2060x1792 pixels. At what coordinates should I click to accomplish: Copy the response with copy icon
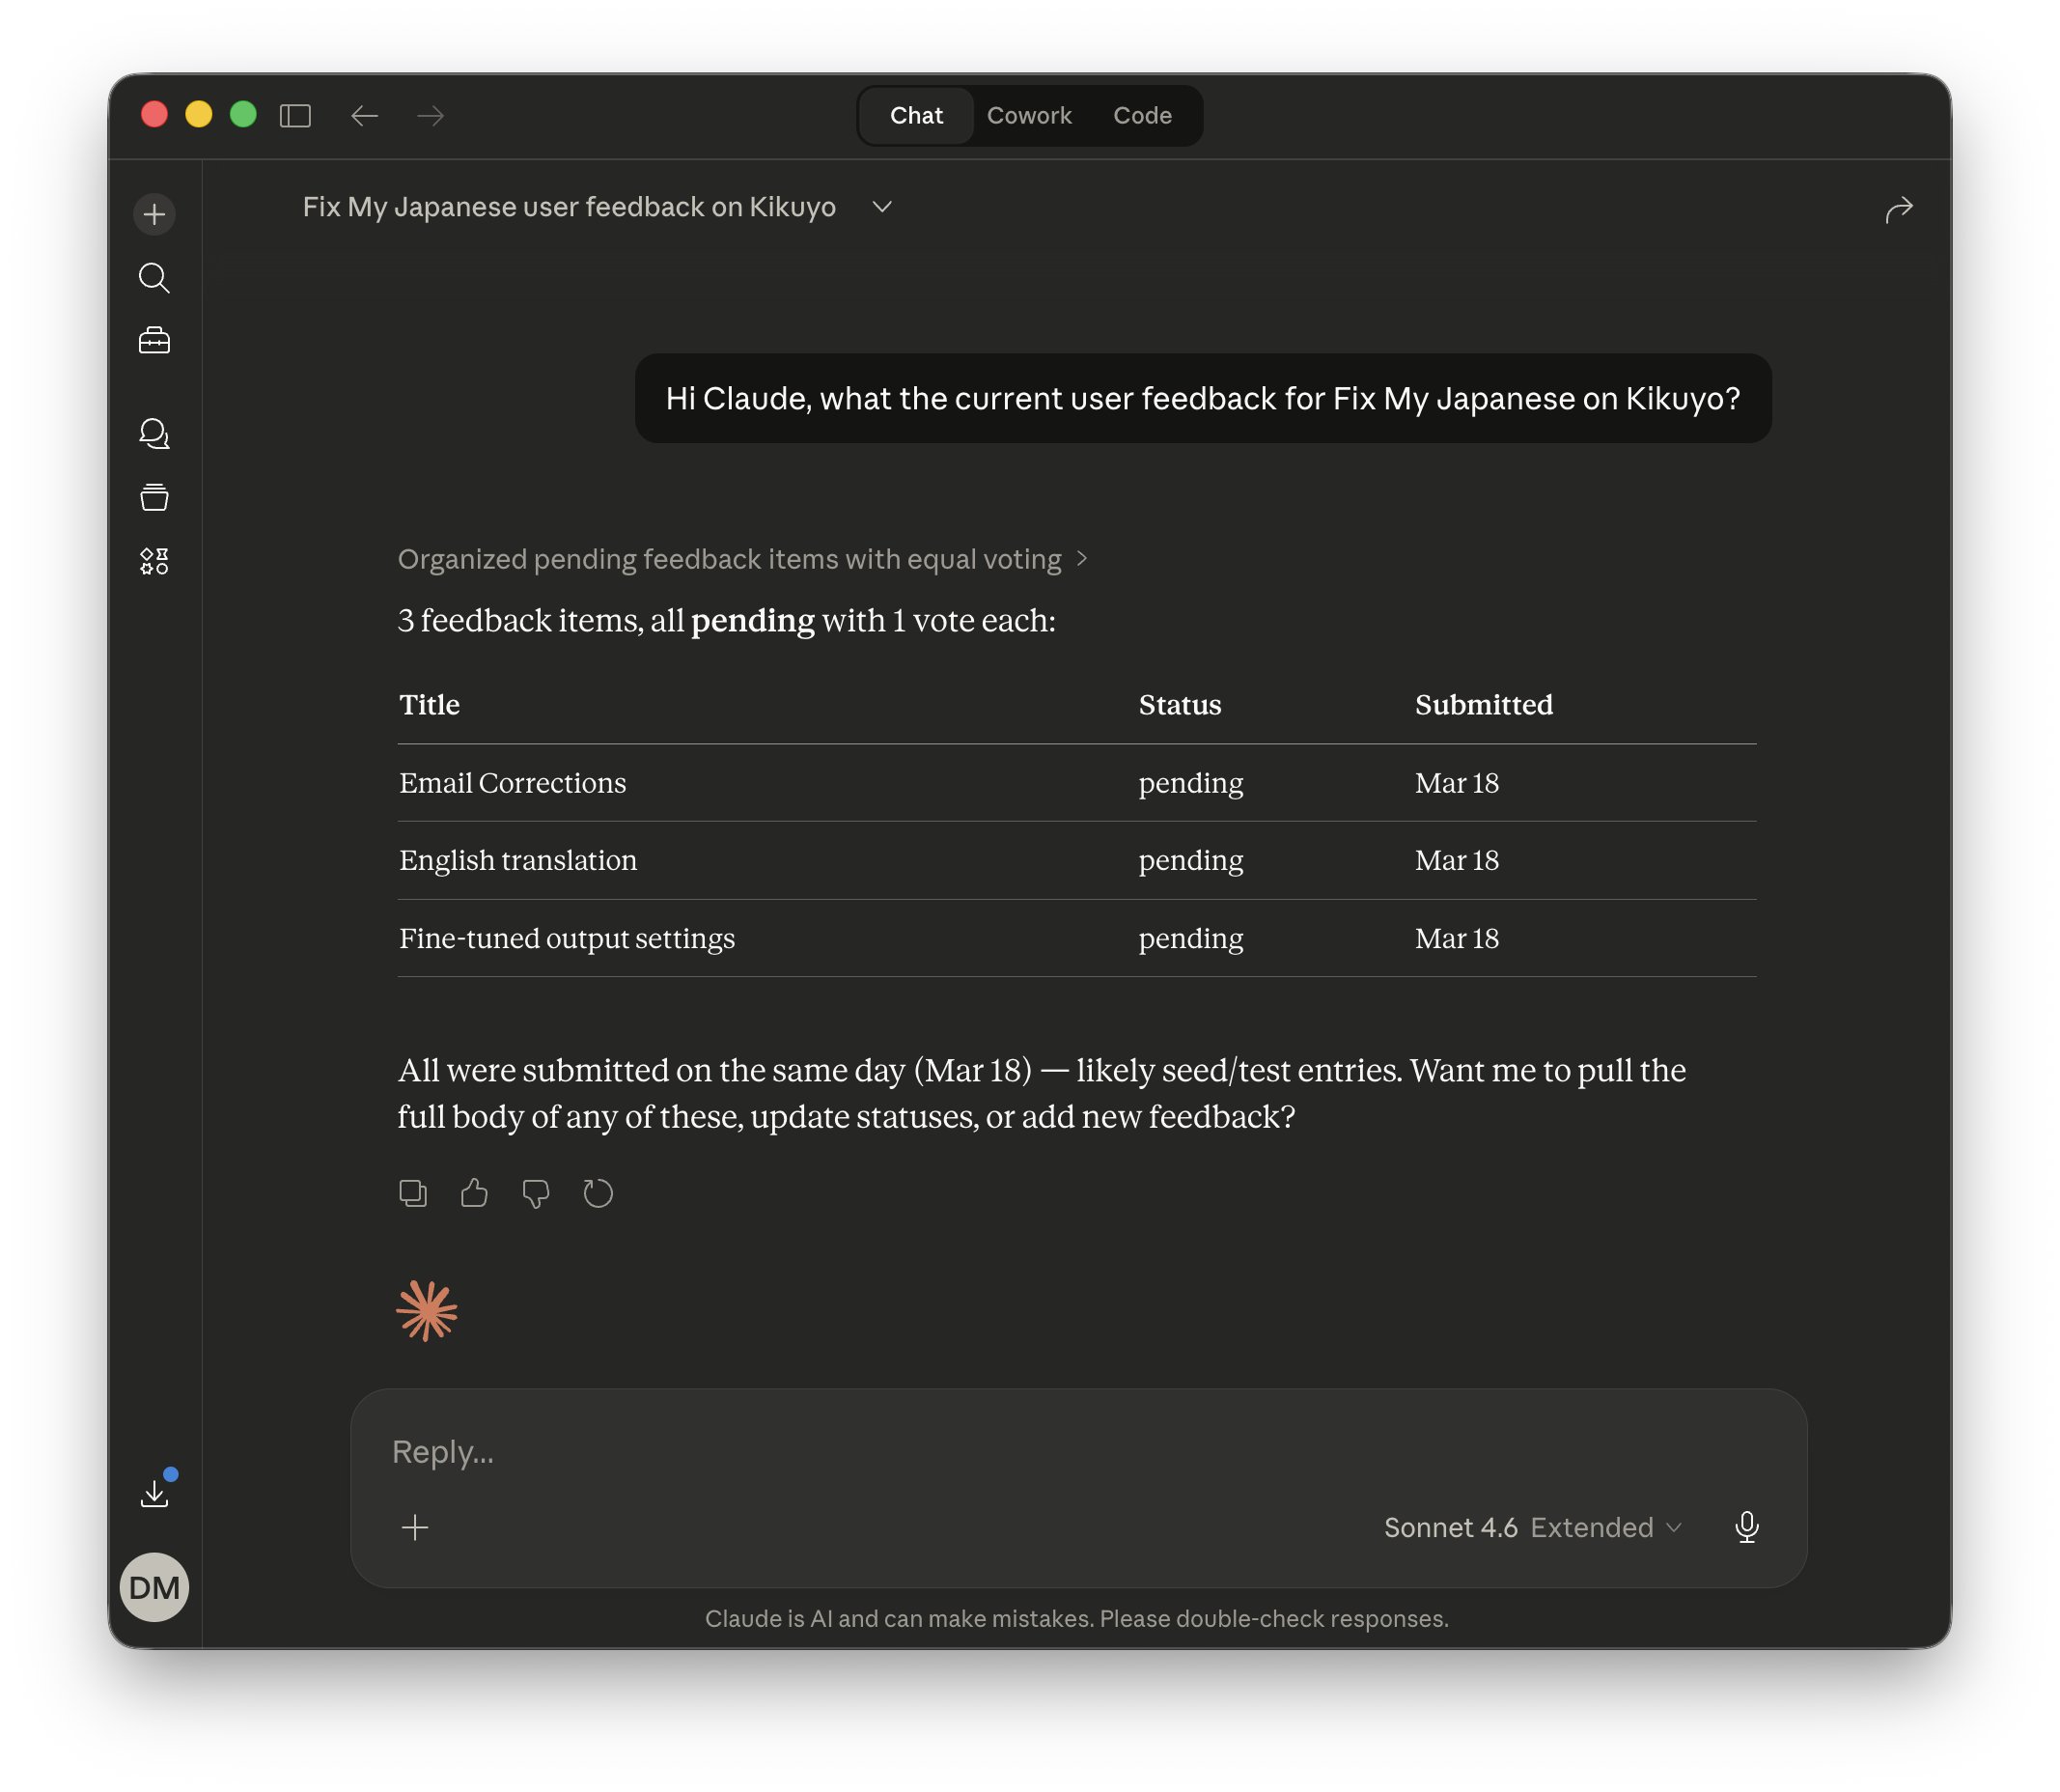pos(413,1193)
